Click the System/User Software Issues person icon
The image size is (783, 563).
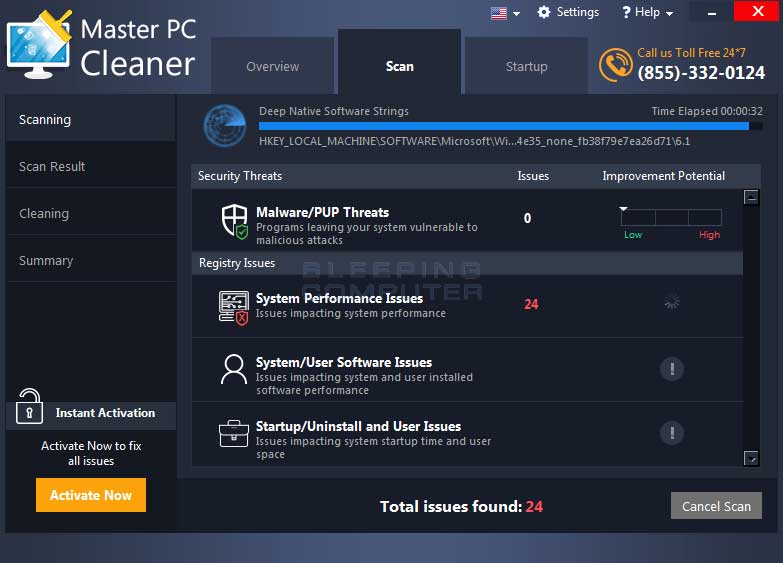coord(234,369)
